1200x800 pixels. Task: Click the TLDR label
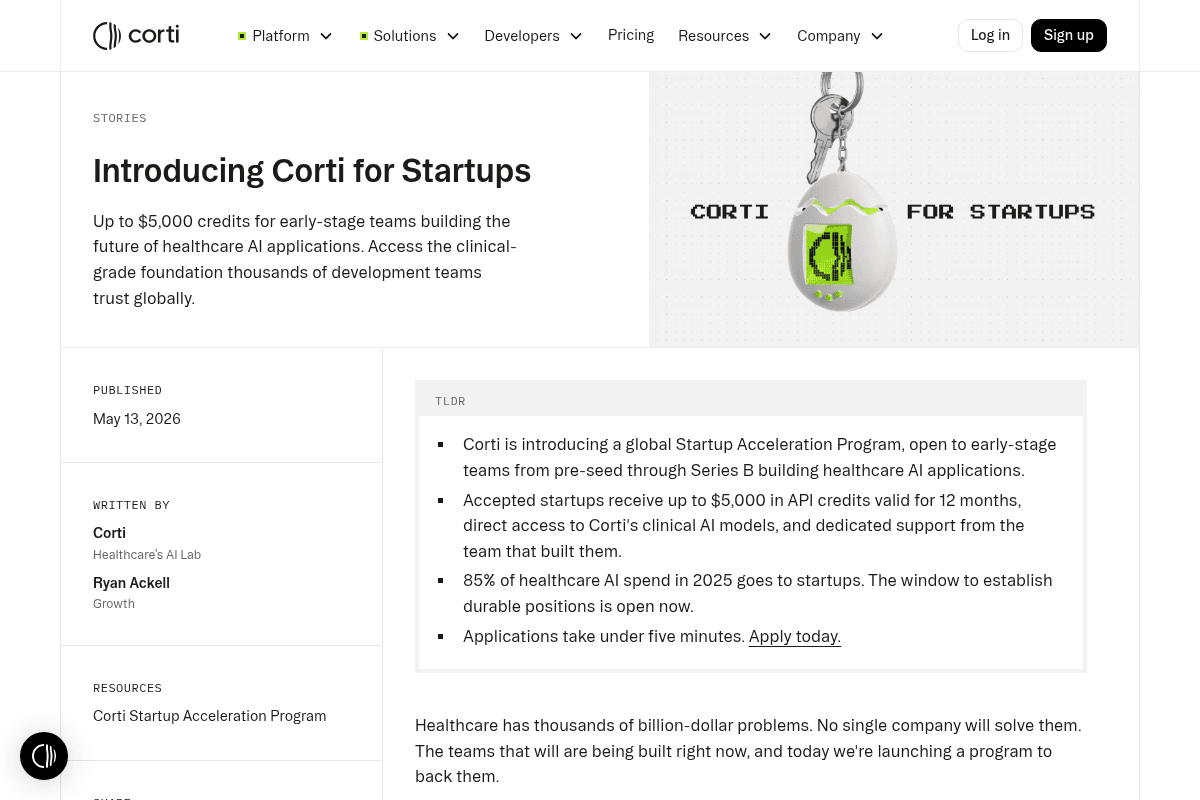pyautogui.click(x=450, y=401)
